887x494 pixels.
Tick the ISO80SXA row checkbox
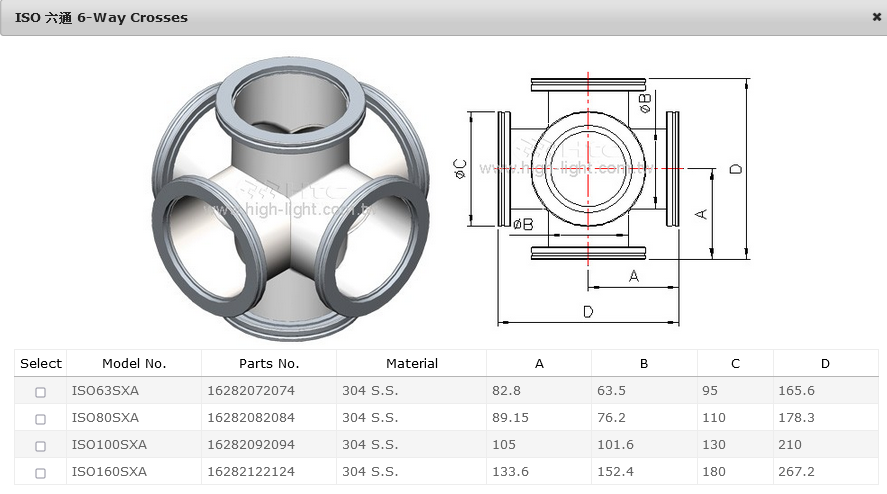[41, 419]
